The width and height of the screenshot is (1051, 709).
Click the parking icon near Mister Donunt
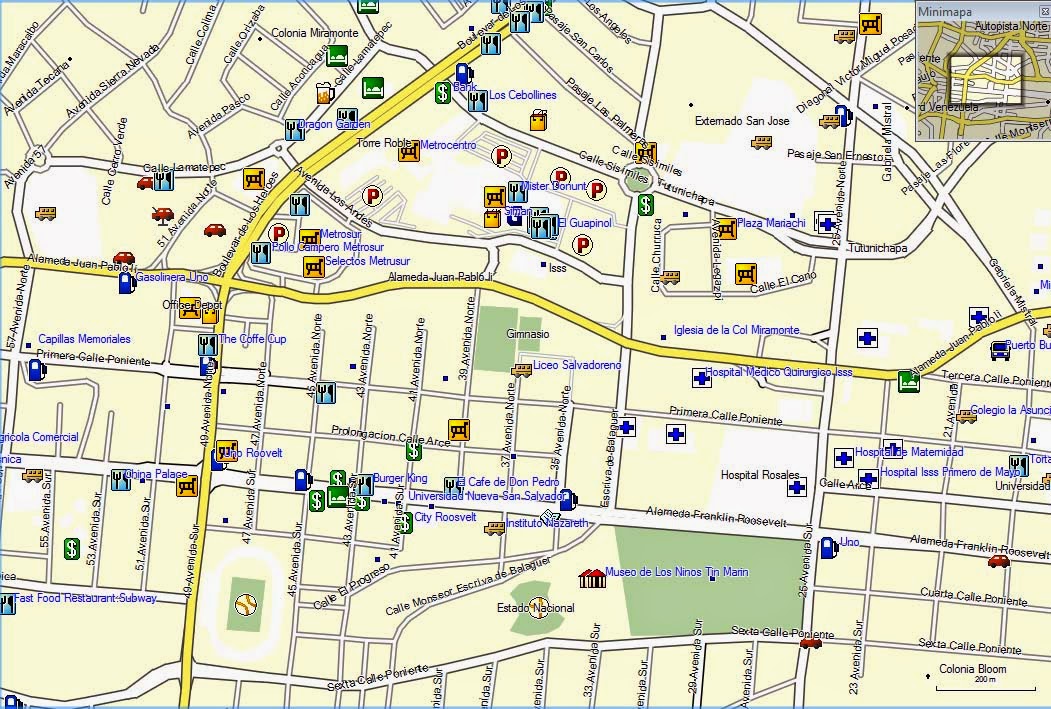(561, 175)
